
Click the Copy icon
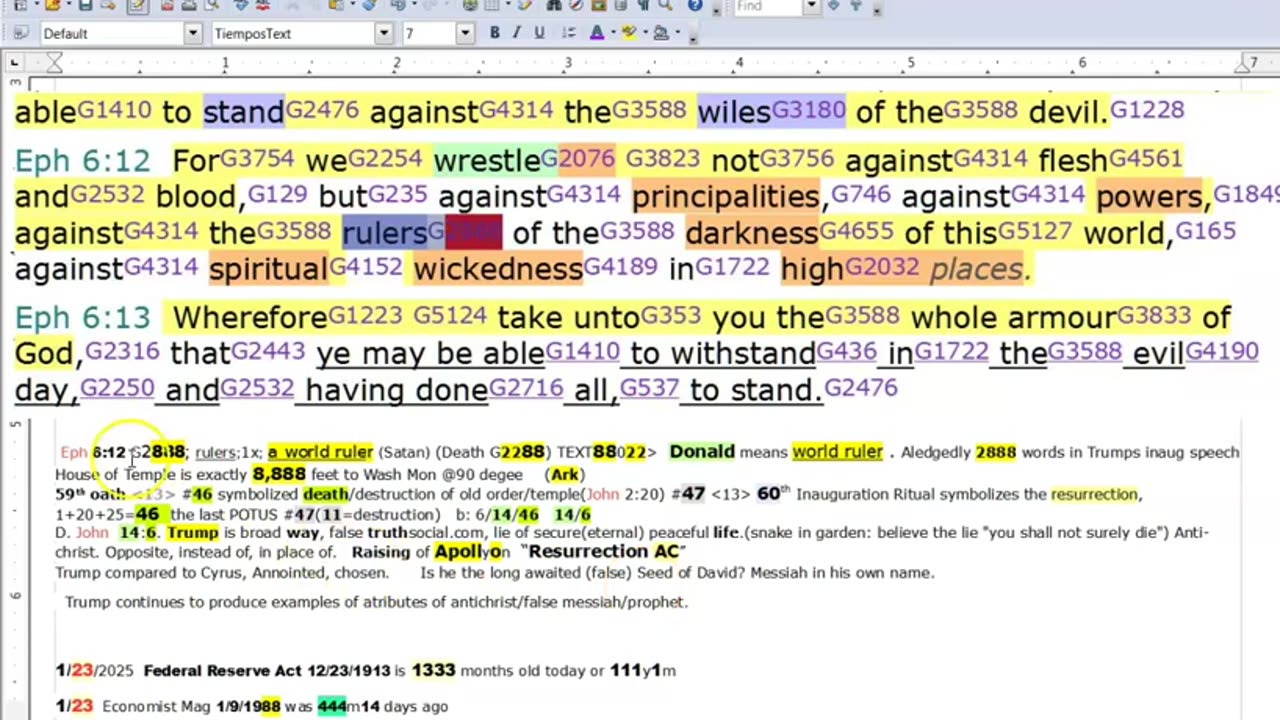click(313, 5)
